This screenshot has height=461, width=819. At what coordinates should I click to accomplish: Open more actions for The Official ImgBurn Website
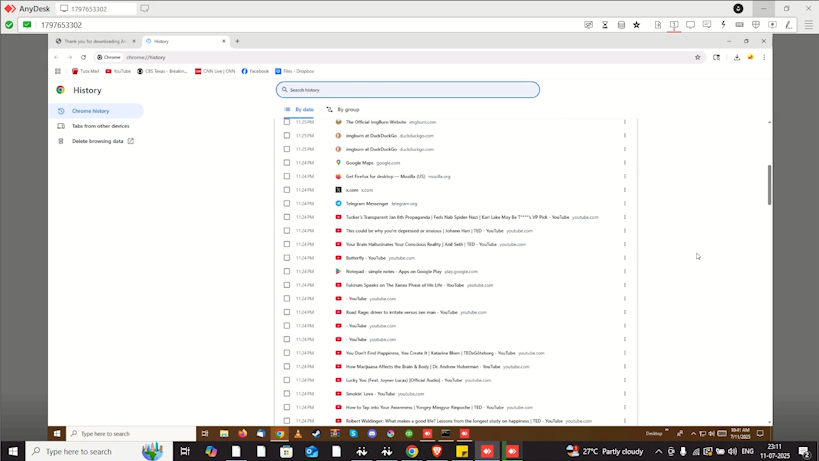pyautogui.click(x=625, y=122)
